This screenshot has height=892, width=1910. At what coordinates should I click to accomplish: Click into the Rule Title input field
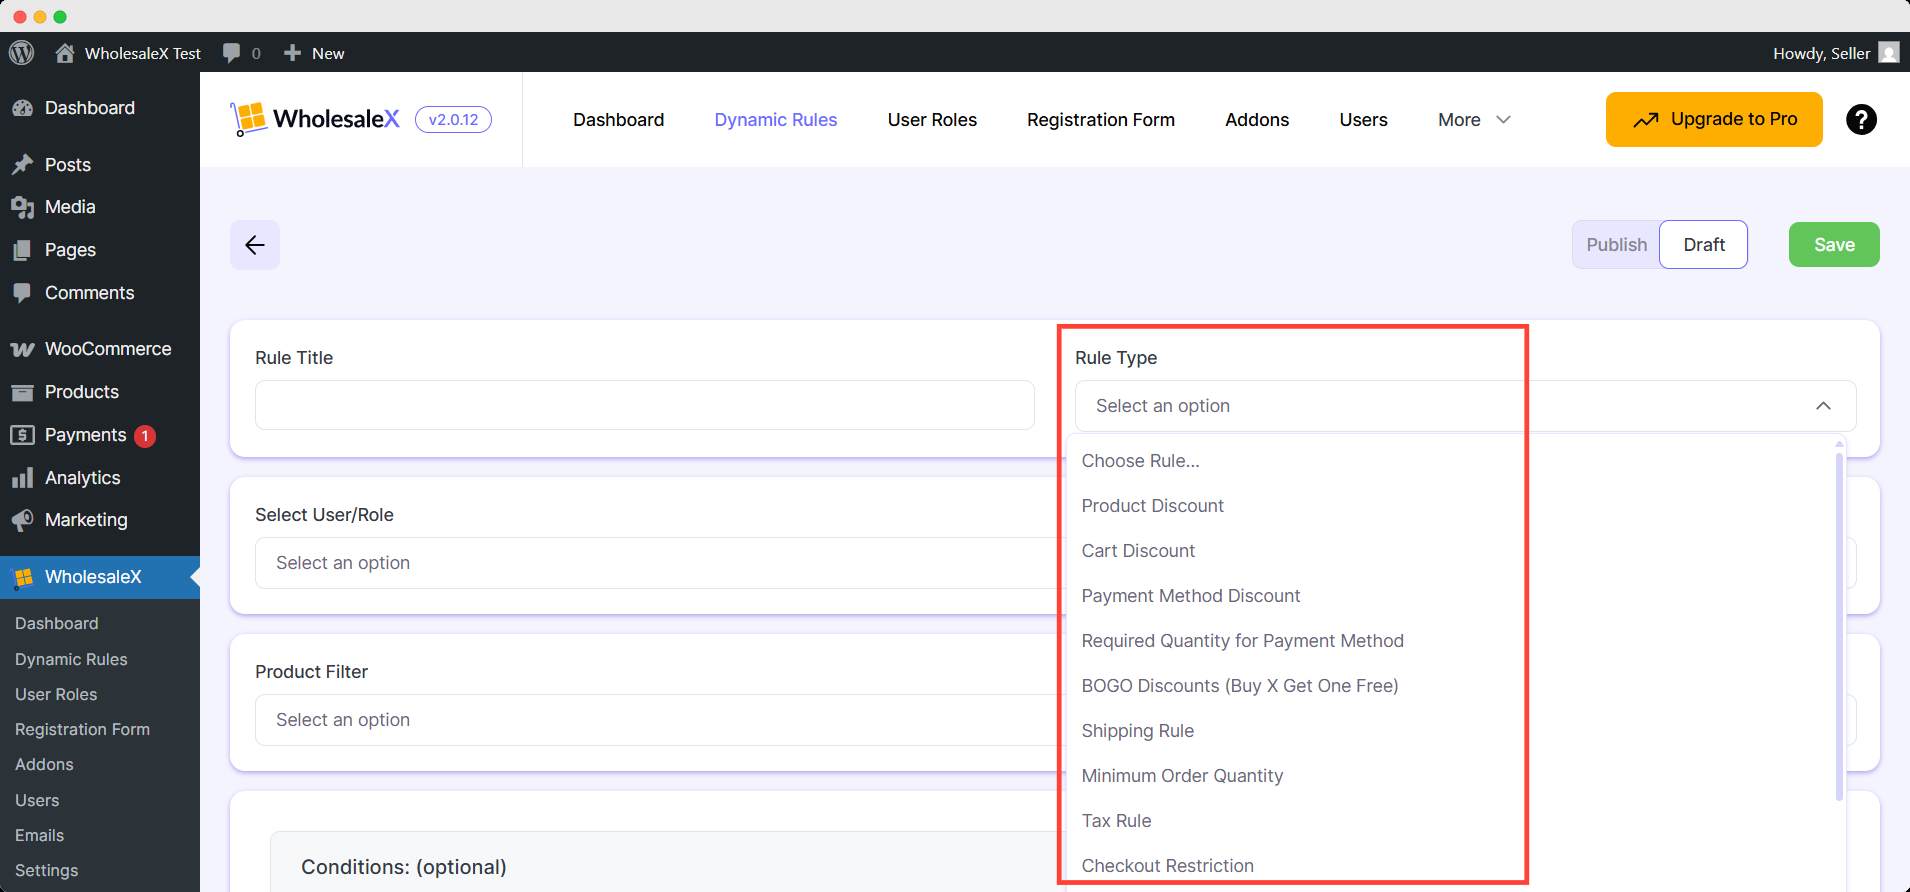click(x=644, y=405)
